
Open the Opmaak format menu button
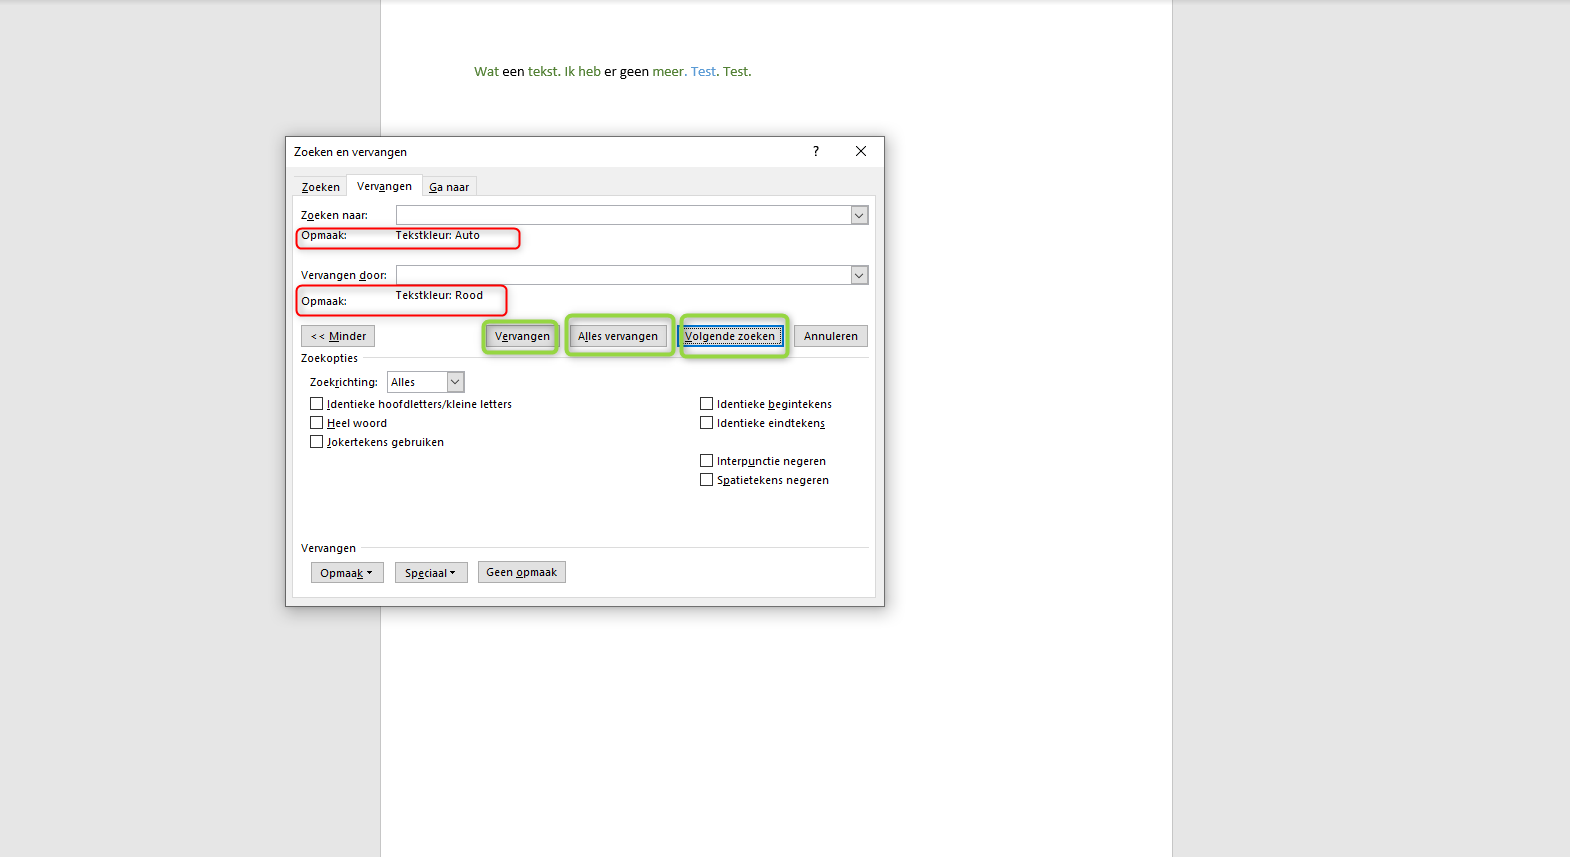tap(347, 573)
